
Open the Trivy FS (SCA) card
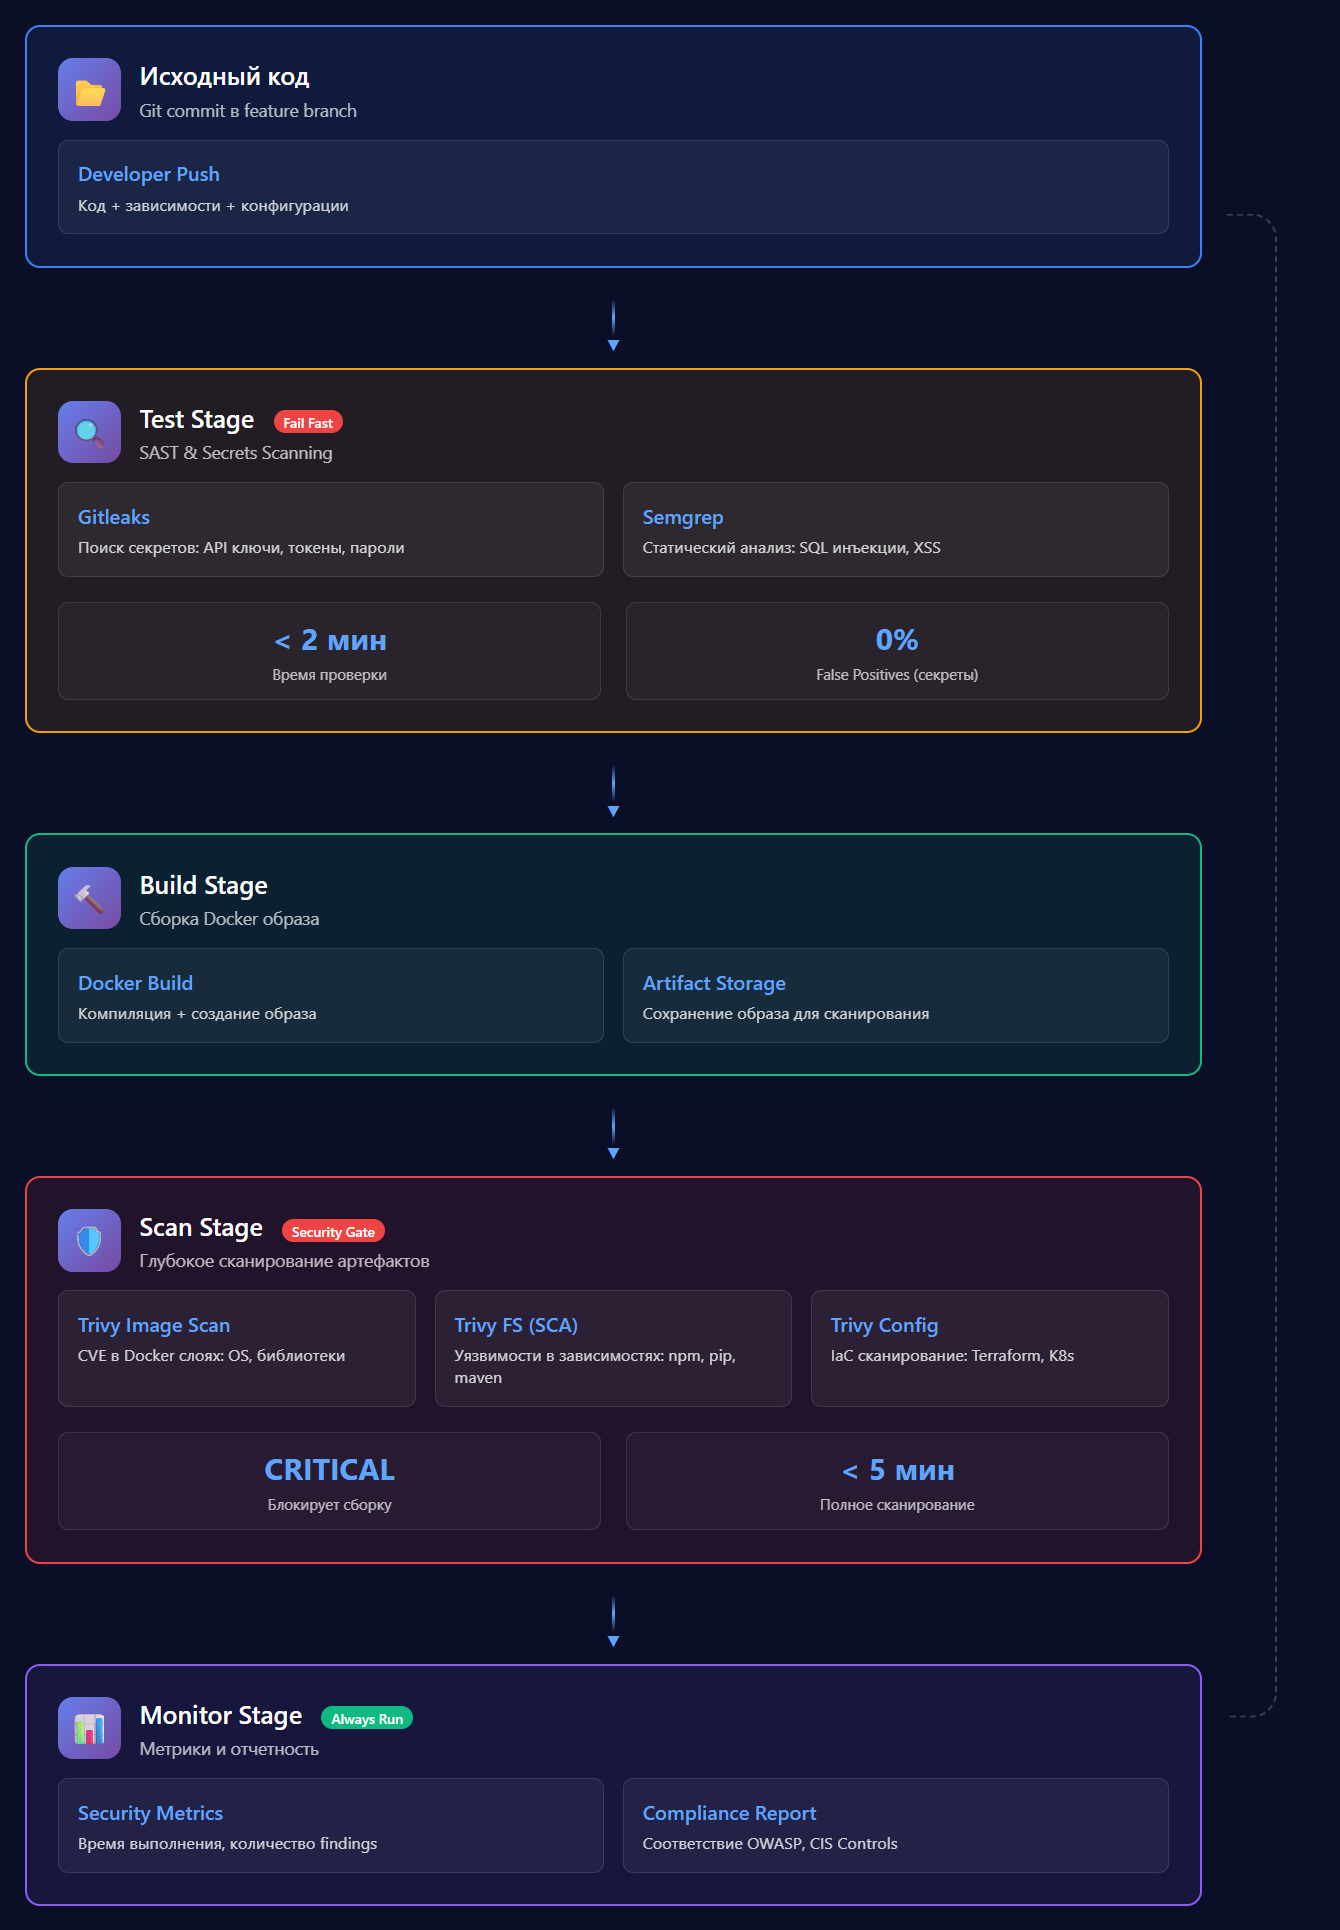coord(613,1349)
